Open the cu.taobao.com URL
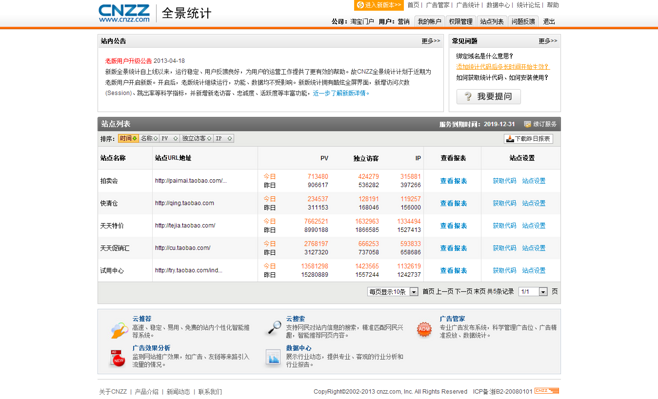This screenshot has height=399, width=658. (x=183, y=248)
